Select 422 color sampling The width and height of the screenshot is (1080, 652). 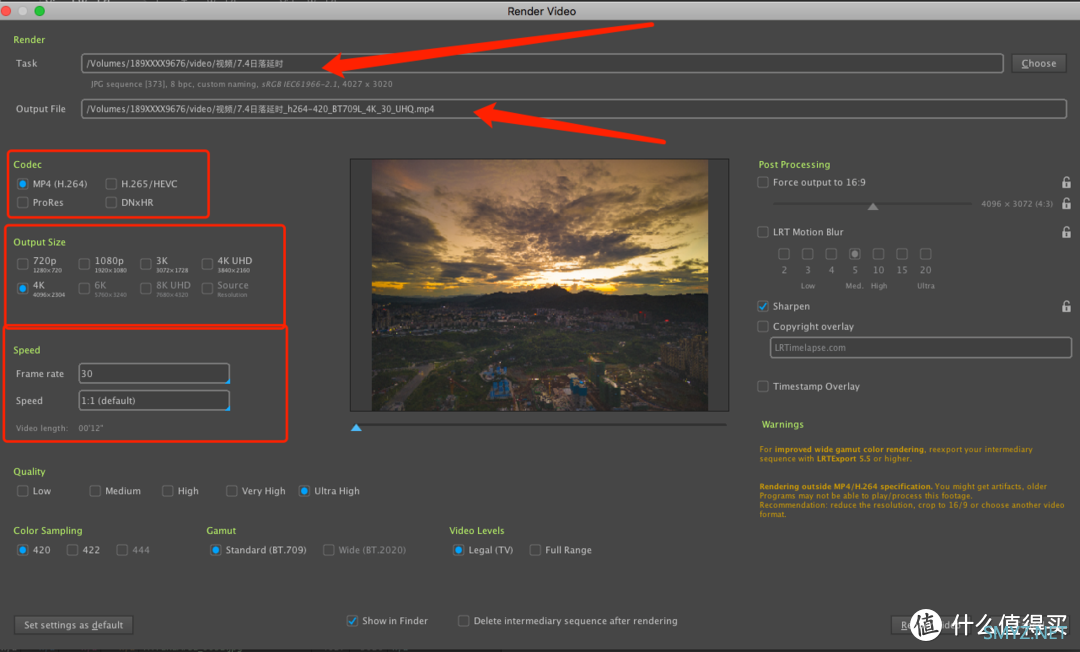[x=72, y=550]
